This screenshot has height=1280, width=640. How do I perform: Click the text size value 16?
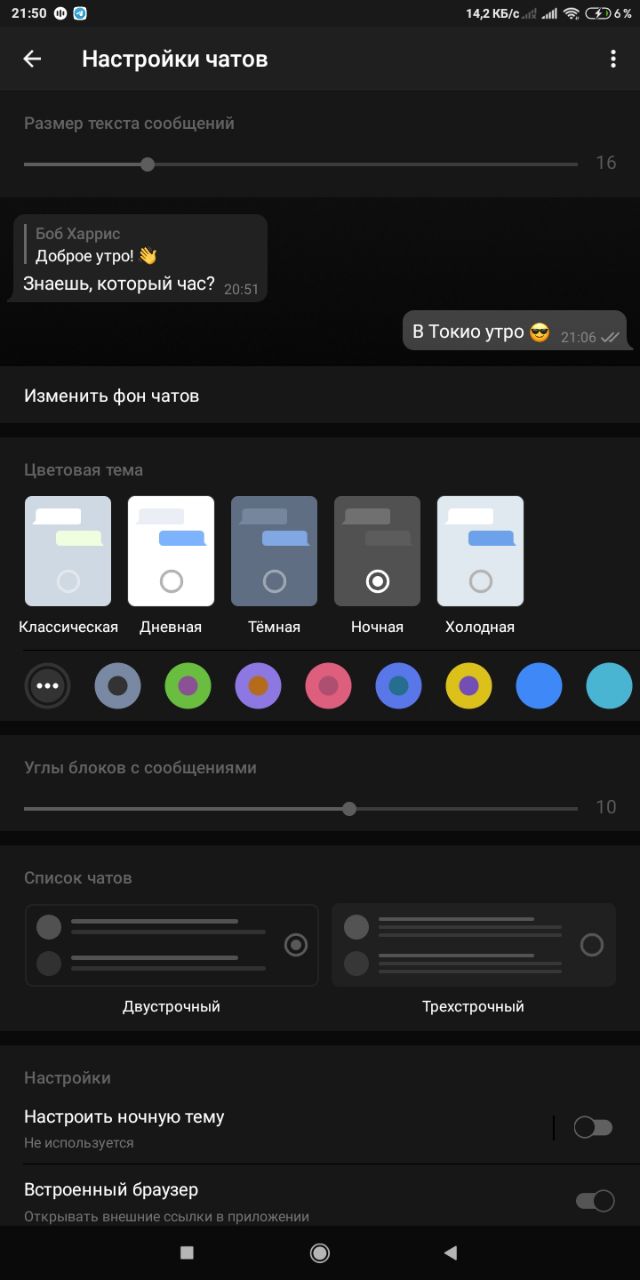tap(606, 163)
